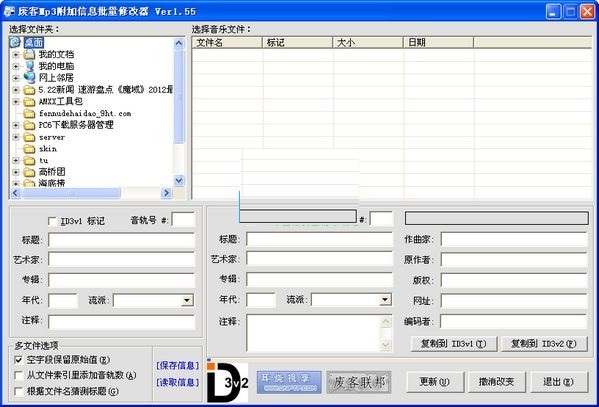The width and height of the screenshot is (599, 407).
Task: Expand the AMXX工具包 tree node
Action: (x=16, y=102)
